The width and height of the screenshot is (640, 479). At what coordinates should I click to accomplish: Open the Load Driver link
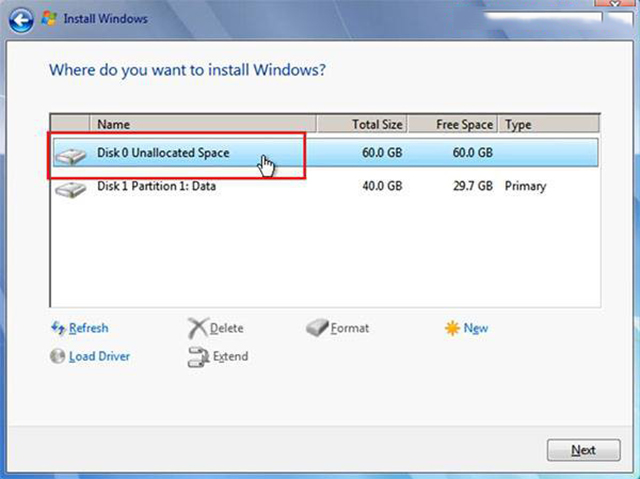click(99, 356)
